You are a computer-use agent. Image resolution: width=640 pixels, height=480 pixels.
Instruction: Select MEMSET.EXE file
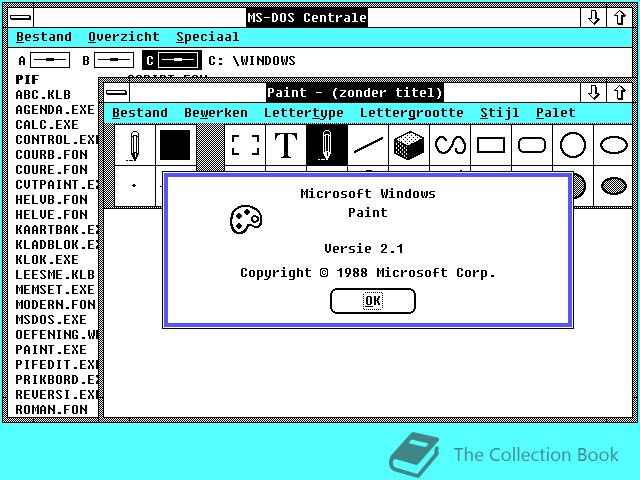55,290
